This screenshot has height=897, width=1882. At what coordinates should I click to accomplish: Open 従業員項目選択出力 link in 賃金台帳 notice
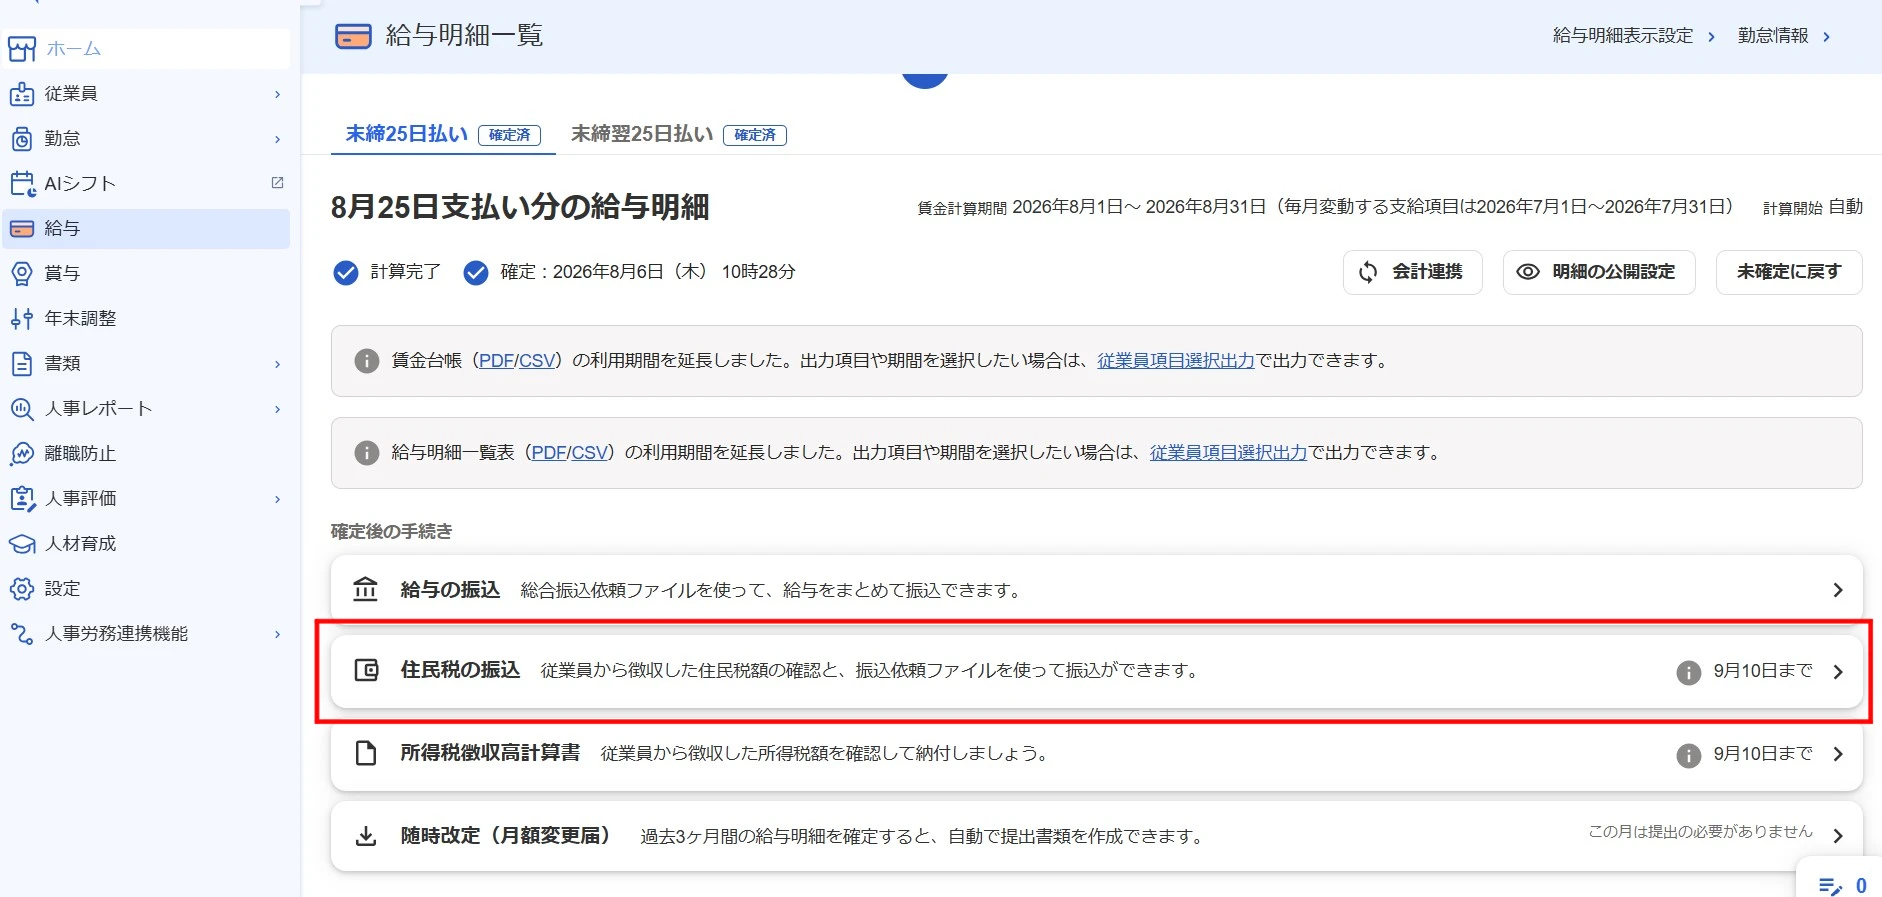coord(1176,361)
